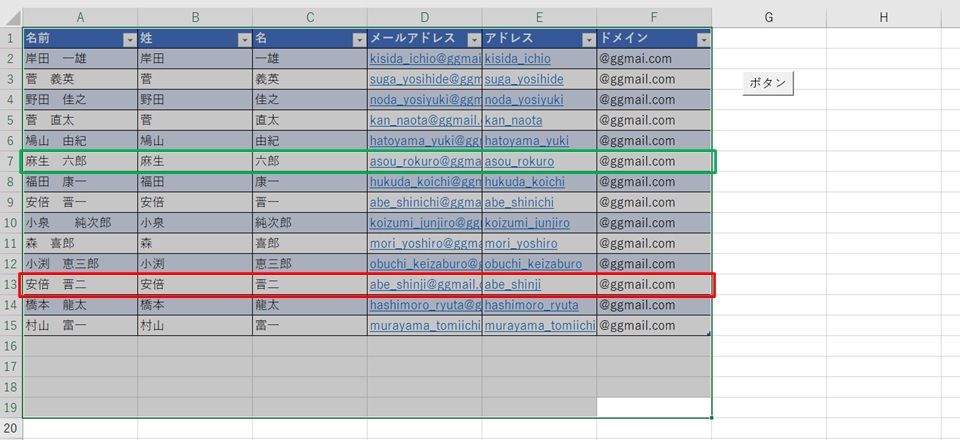
Task: Click the asou_rokuro link in column E
Action: (519, 162)
